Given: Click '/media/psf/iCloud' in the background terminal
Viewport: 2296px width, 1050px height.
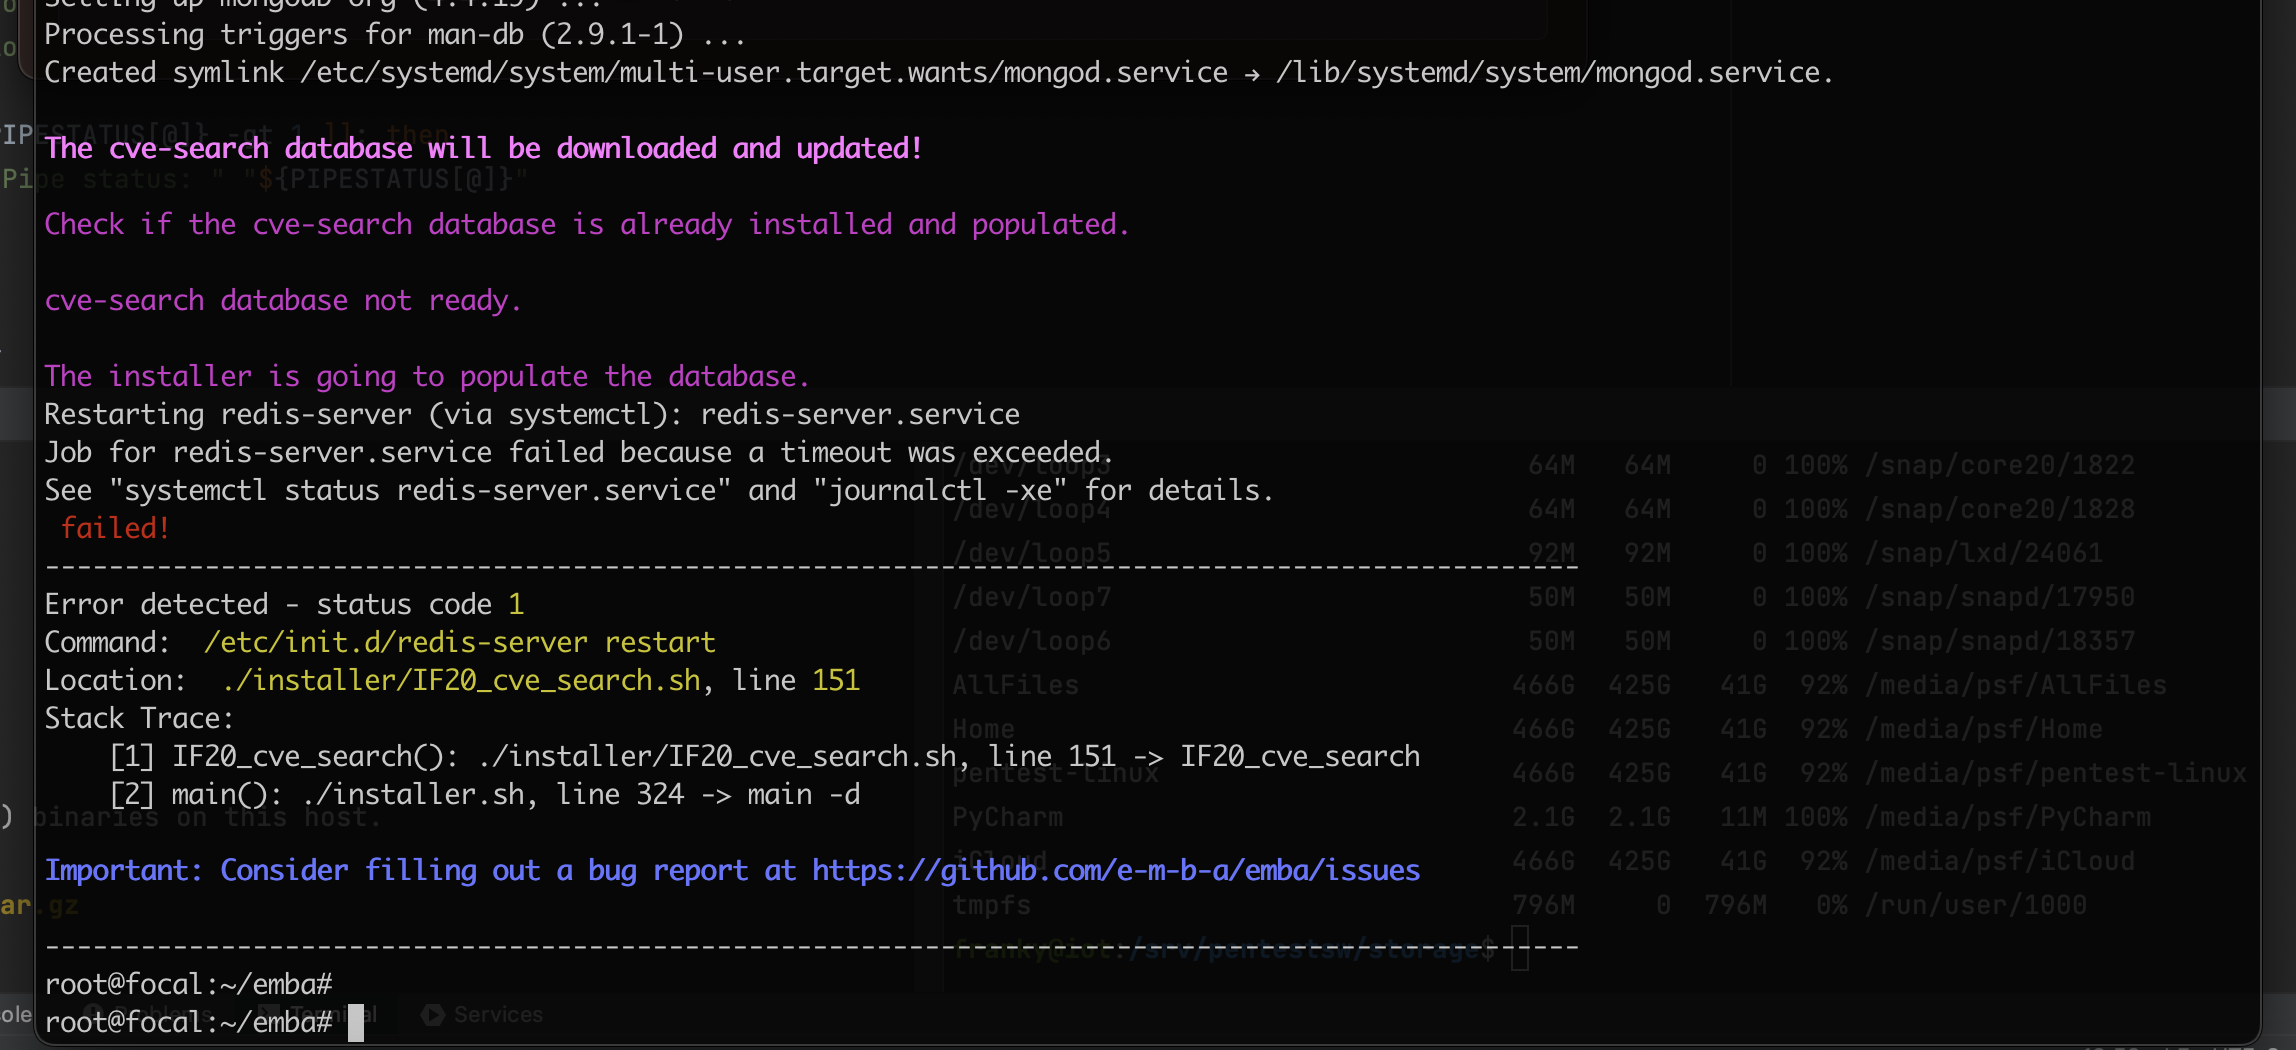Looking at the screenshot, I should point(2000,861).
